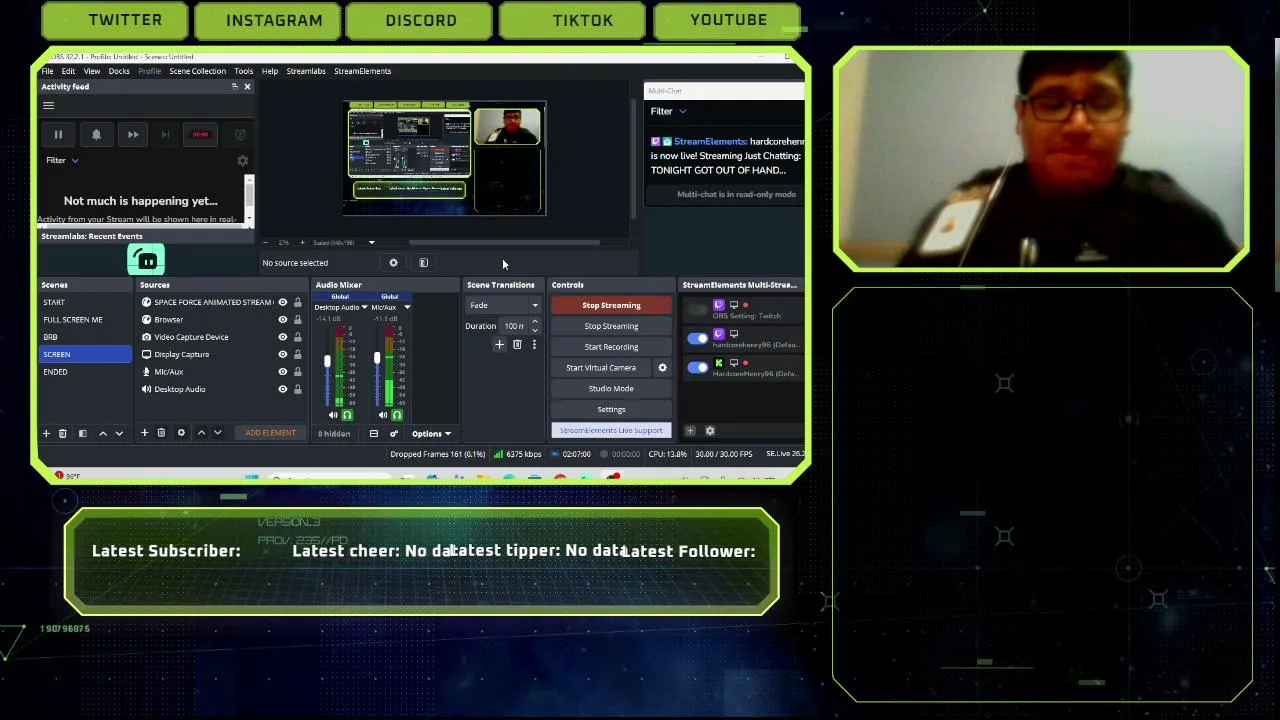Screen dimensions: 1280x720
Task: Hide the SPACE FORCE ANIMATED STREAM source
Action: coord(282,302)
